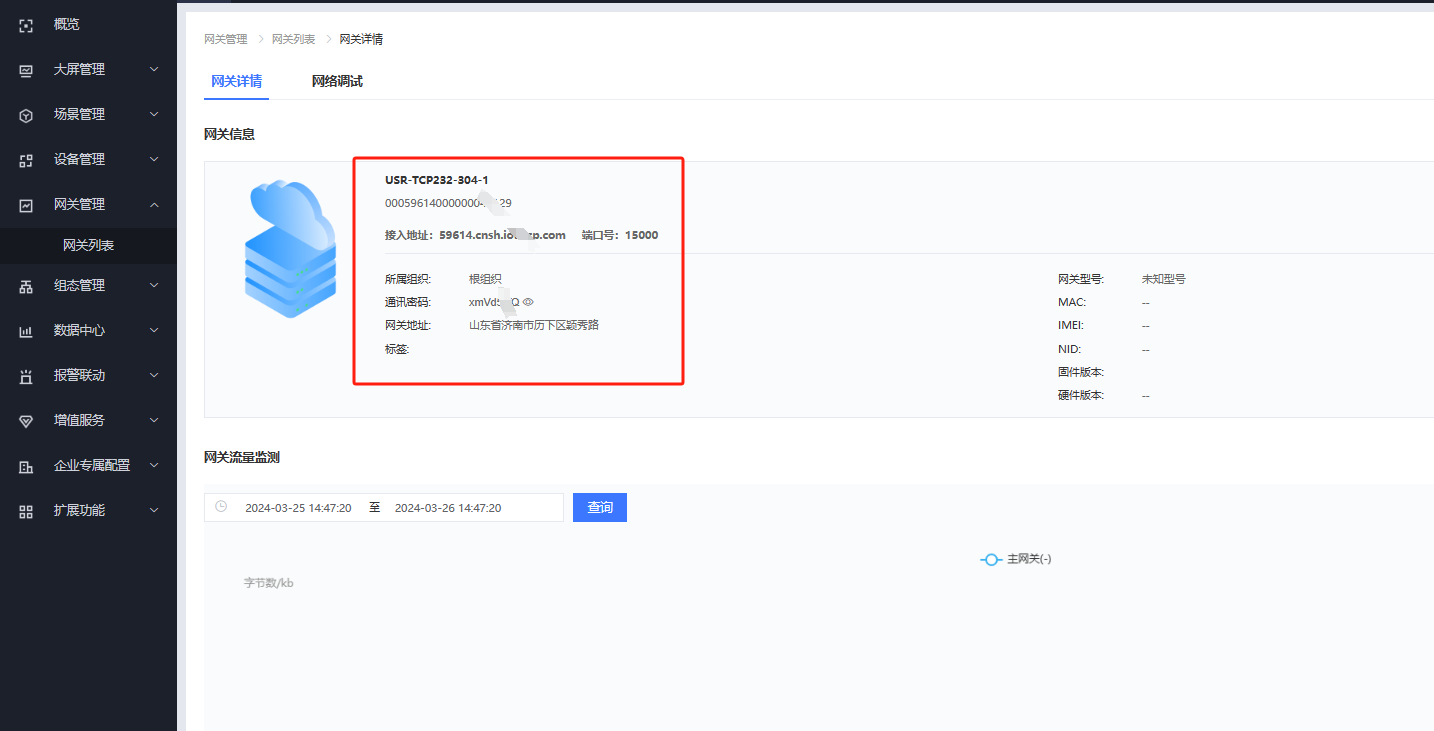Click the 增值服务 diamond icon

pos(27,421)
